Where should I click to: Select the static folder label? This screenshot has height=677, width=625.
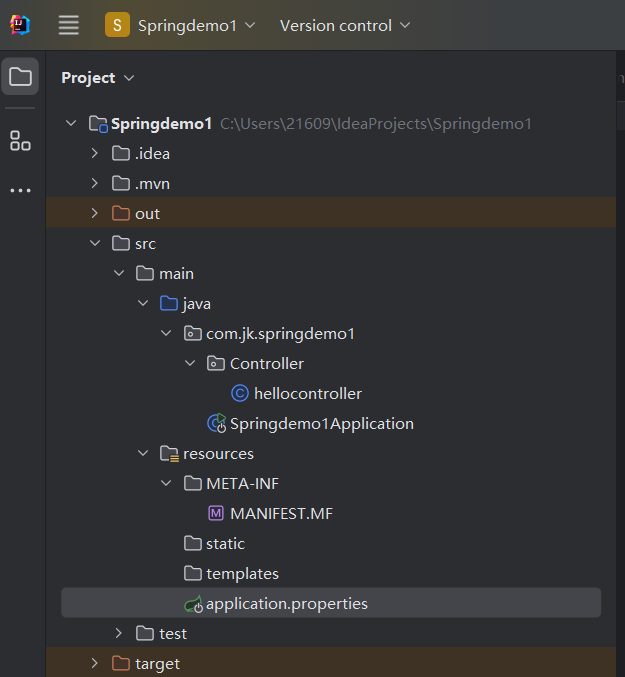pyautogui.click(x=225, y=544)
